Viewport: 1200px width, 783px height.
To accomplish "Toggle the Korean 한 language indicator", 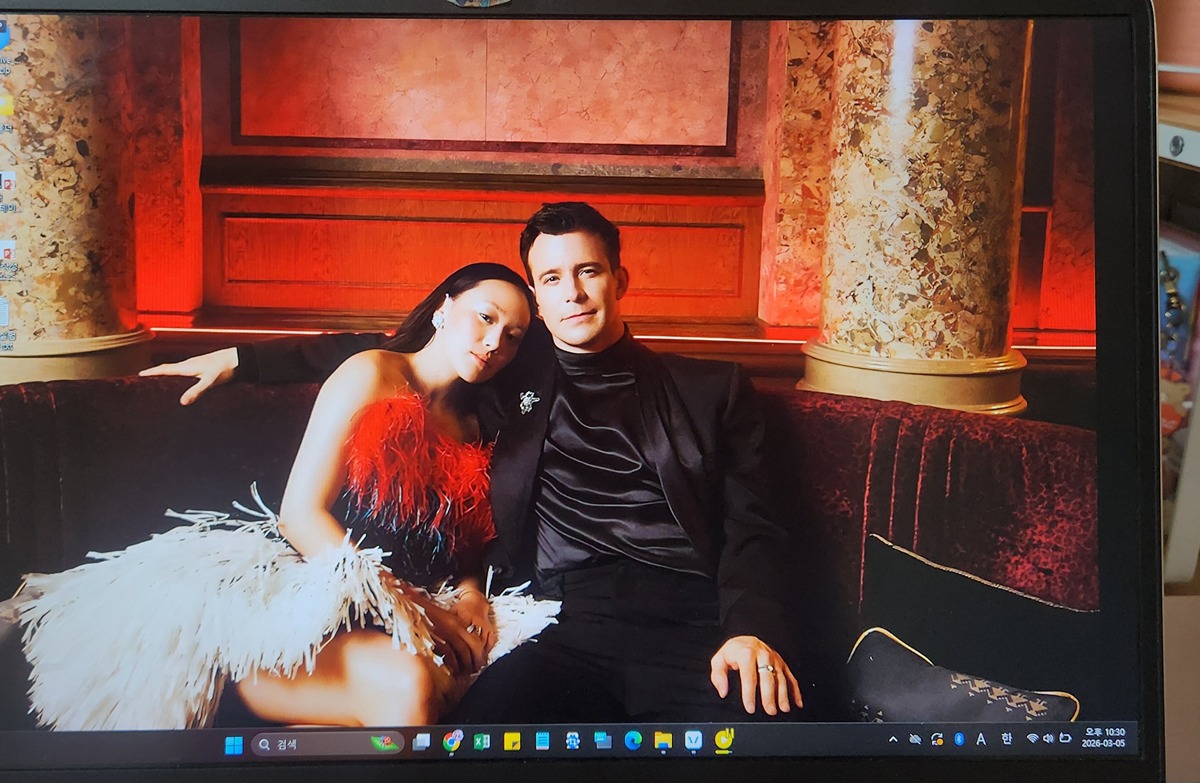I will pyautogui.click(x=1006, y=739).
